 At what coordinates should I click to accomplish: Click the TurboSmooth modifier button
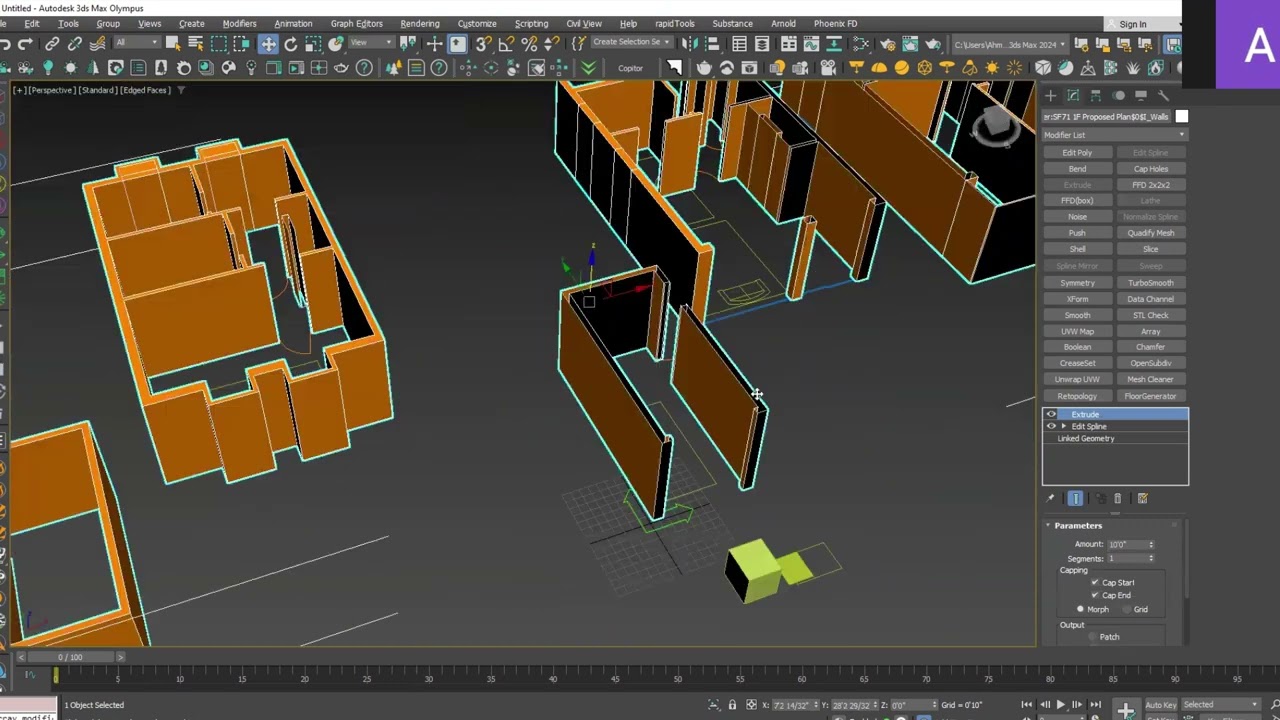tap(1151, 283)
